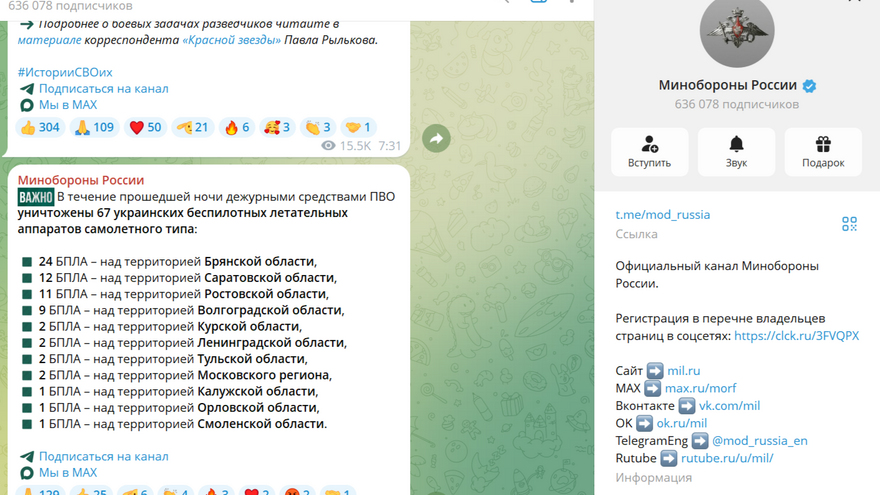The width and height of the screenshot is (880, 495).
Task: Open the vk.com/mil link
Action: pos(729,405)
